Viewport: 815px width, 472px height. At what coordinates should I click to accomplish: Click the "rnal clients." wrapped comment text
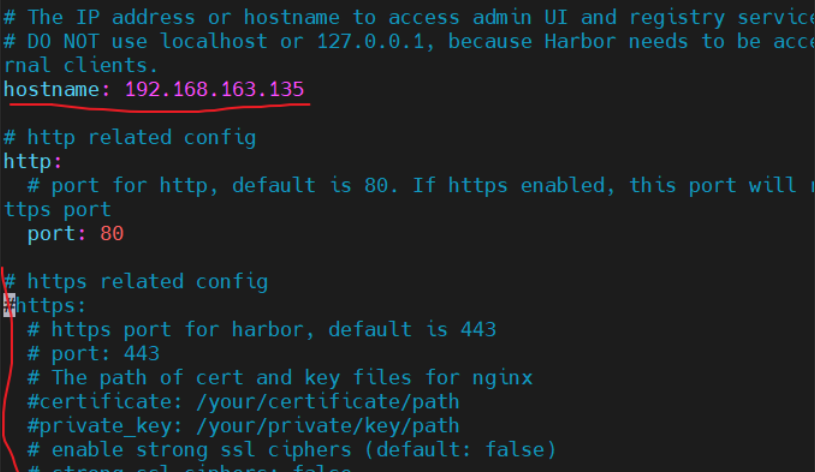click(80, 66)
